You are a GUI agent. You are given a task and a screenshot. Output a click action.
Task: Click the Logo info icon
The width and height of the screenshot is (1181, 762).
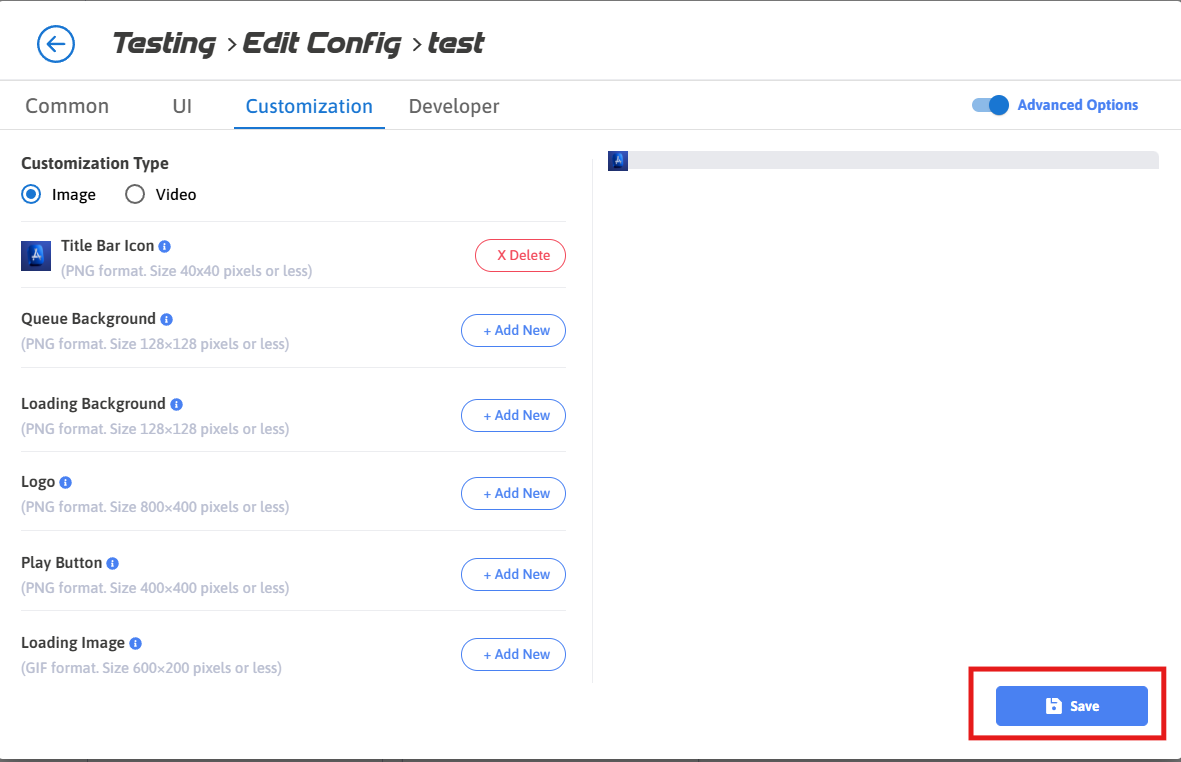66,483
